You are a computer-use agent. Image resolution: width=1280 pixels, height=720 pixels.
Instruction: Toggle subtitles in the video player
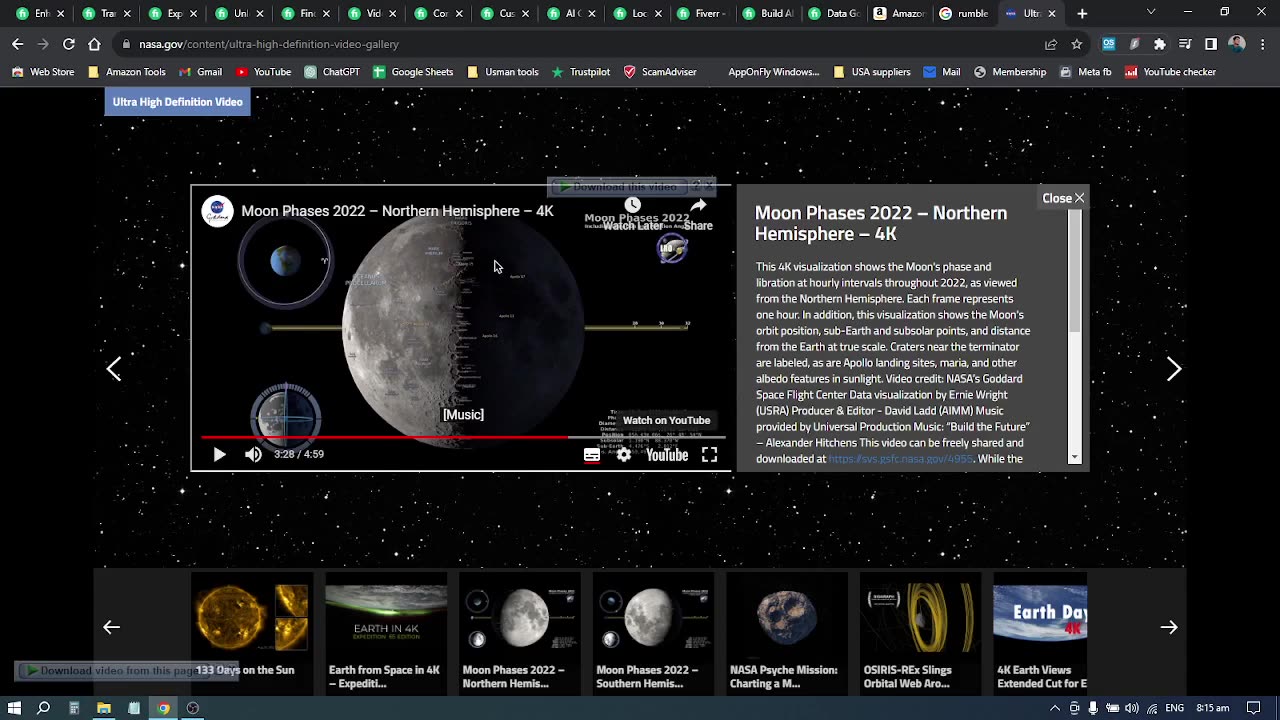point(592,455)
